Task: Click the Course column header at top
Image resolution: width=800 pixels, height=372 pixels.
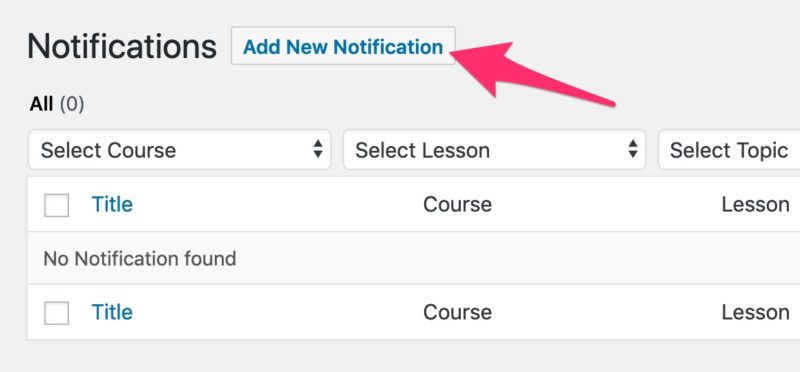Action: (x=457, y=205)
